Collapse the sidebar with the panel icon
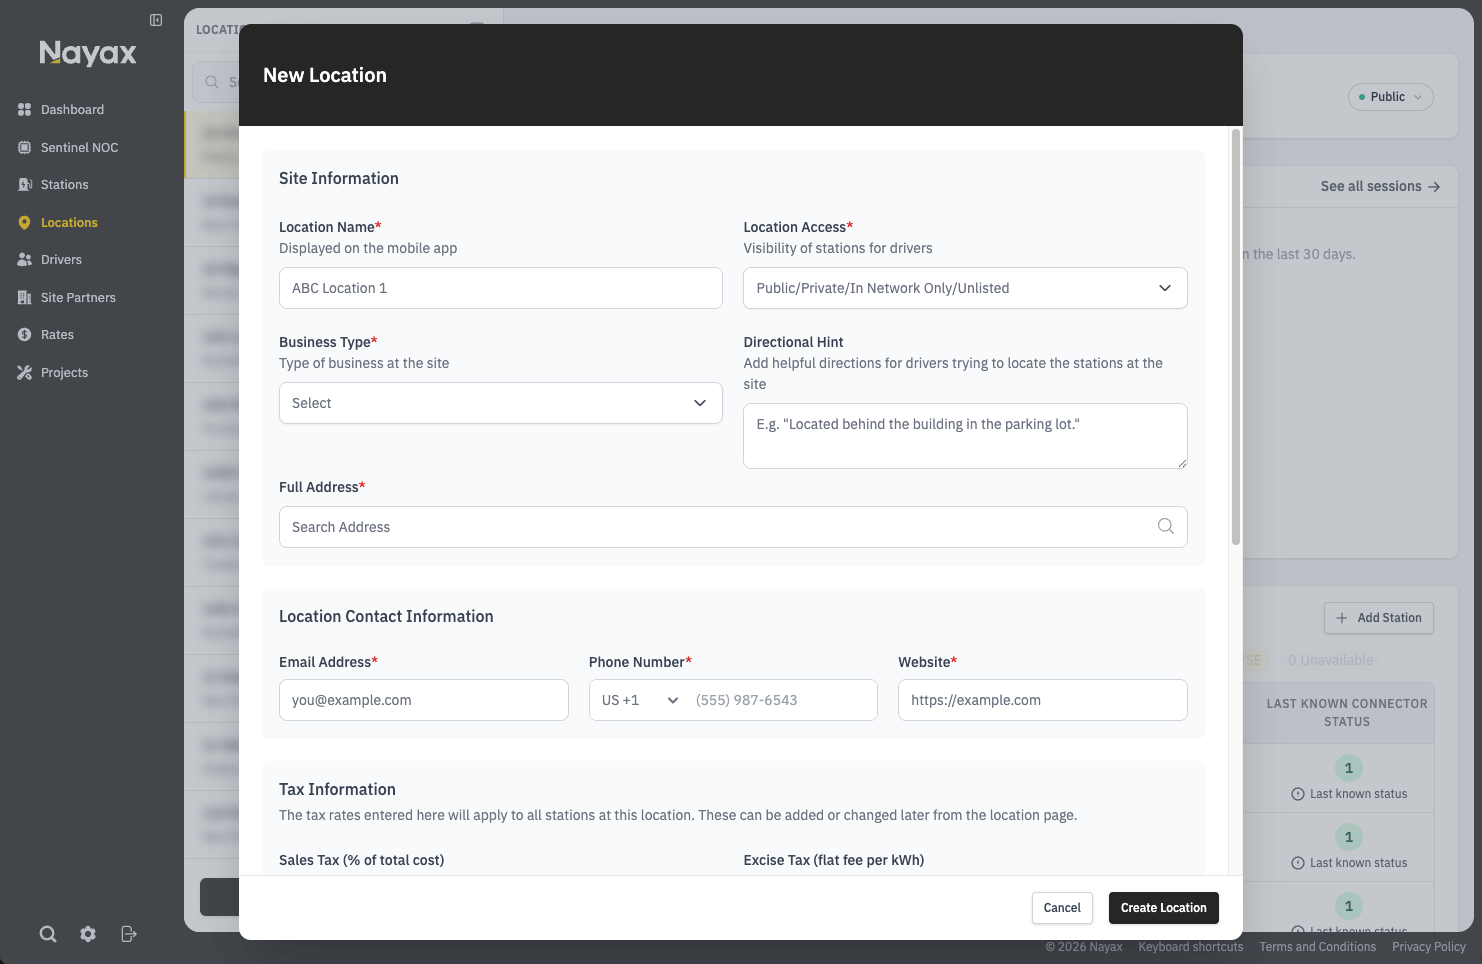This screenshot has width=1482, height=964. tap(156, 20)
